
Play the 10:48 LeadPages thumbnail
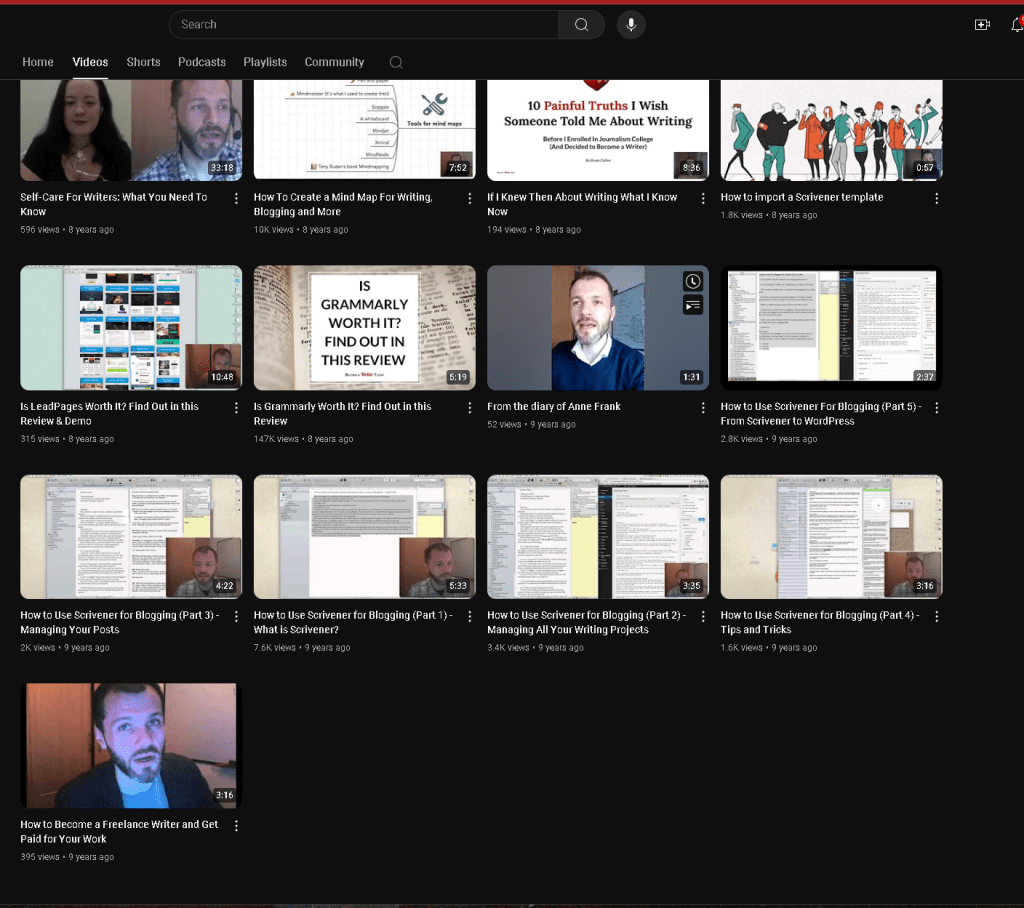(x=131, y=328)
